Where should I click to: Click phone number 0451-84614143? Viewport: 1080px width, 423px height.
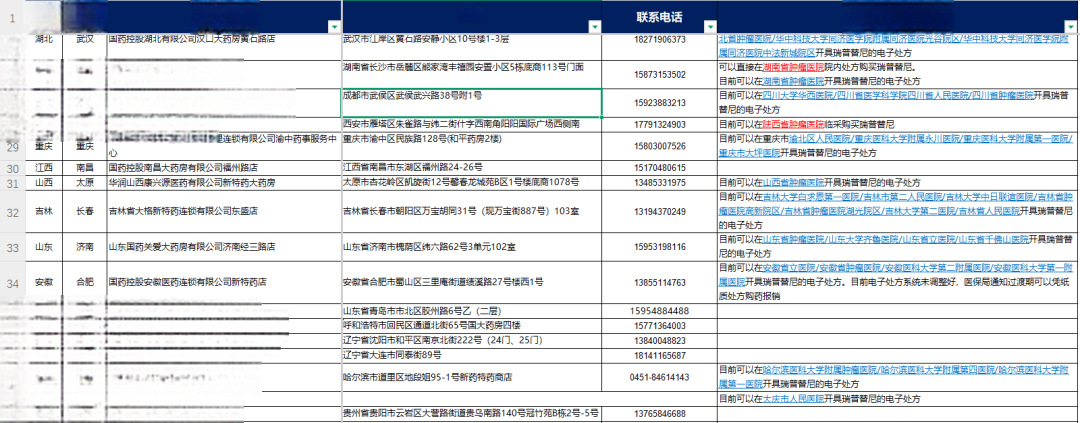point(660,378)
